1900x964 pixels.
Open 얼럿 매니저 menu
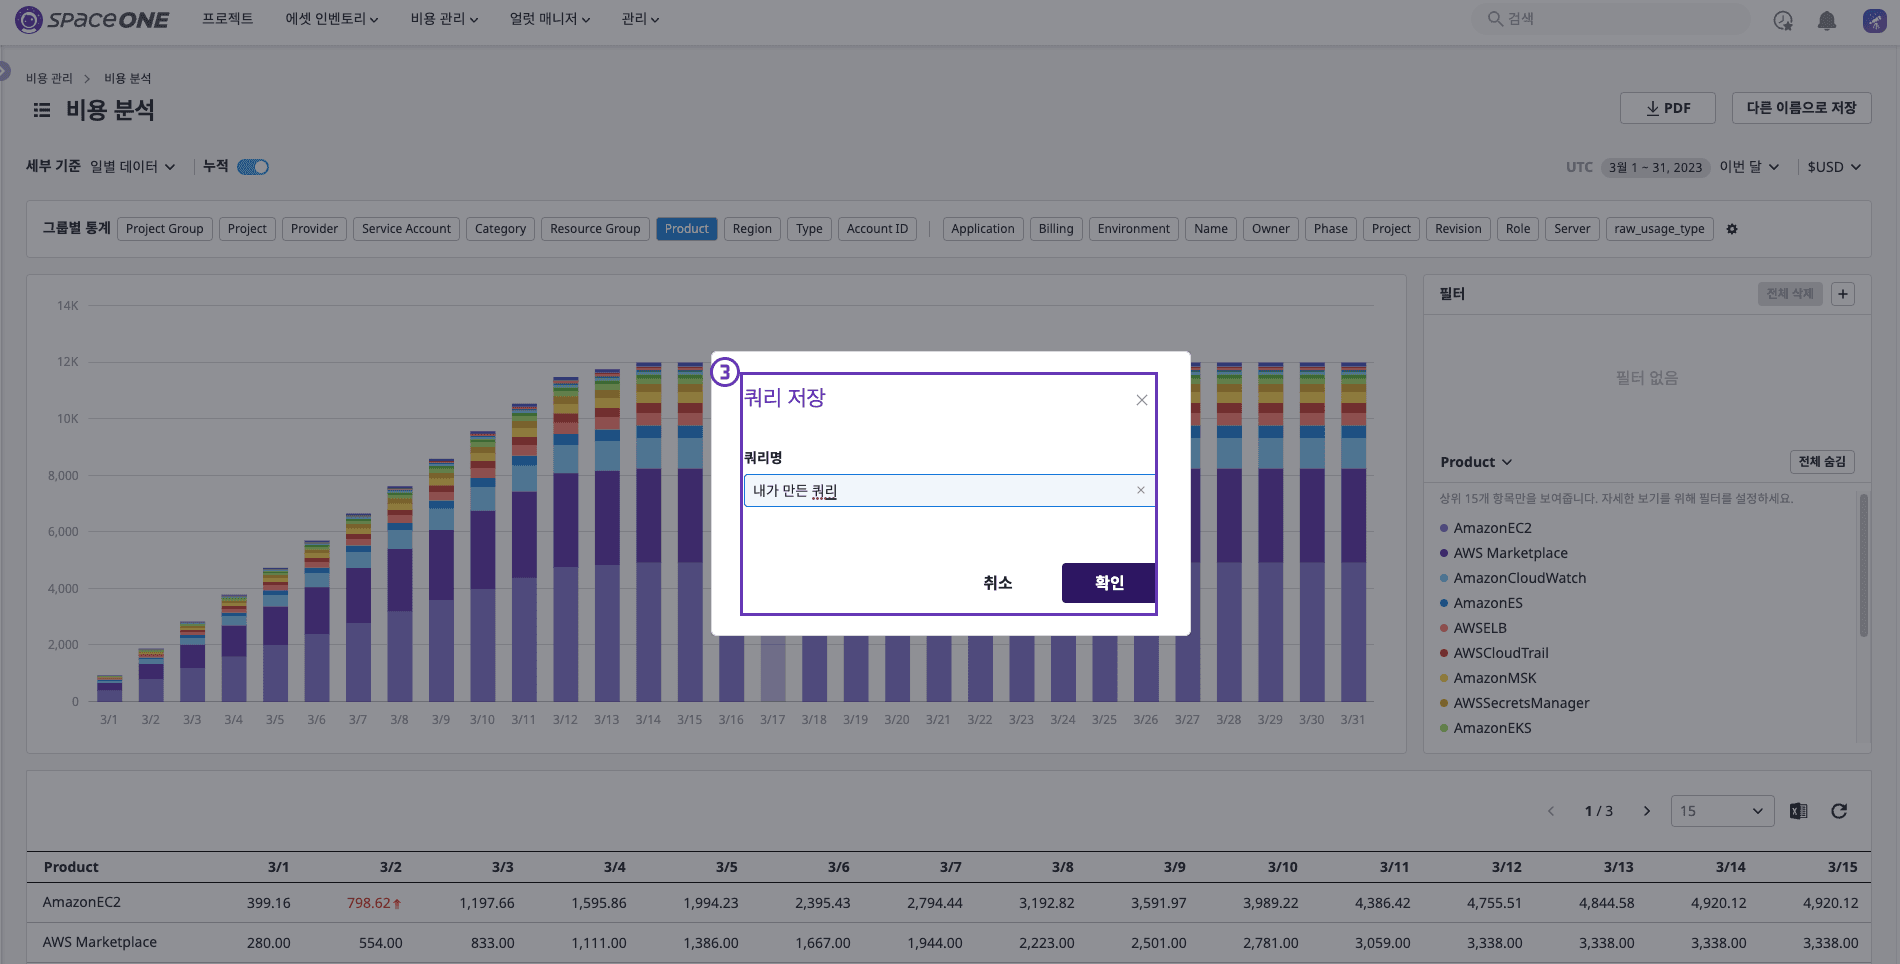click(550, 19)
